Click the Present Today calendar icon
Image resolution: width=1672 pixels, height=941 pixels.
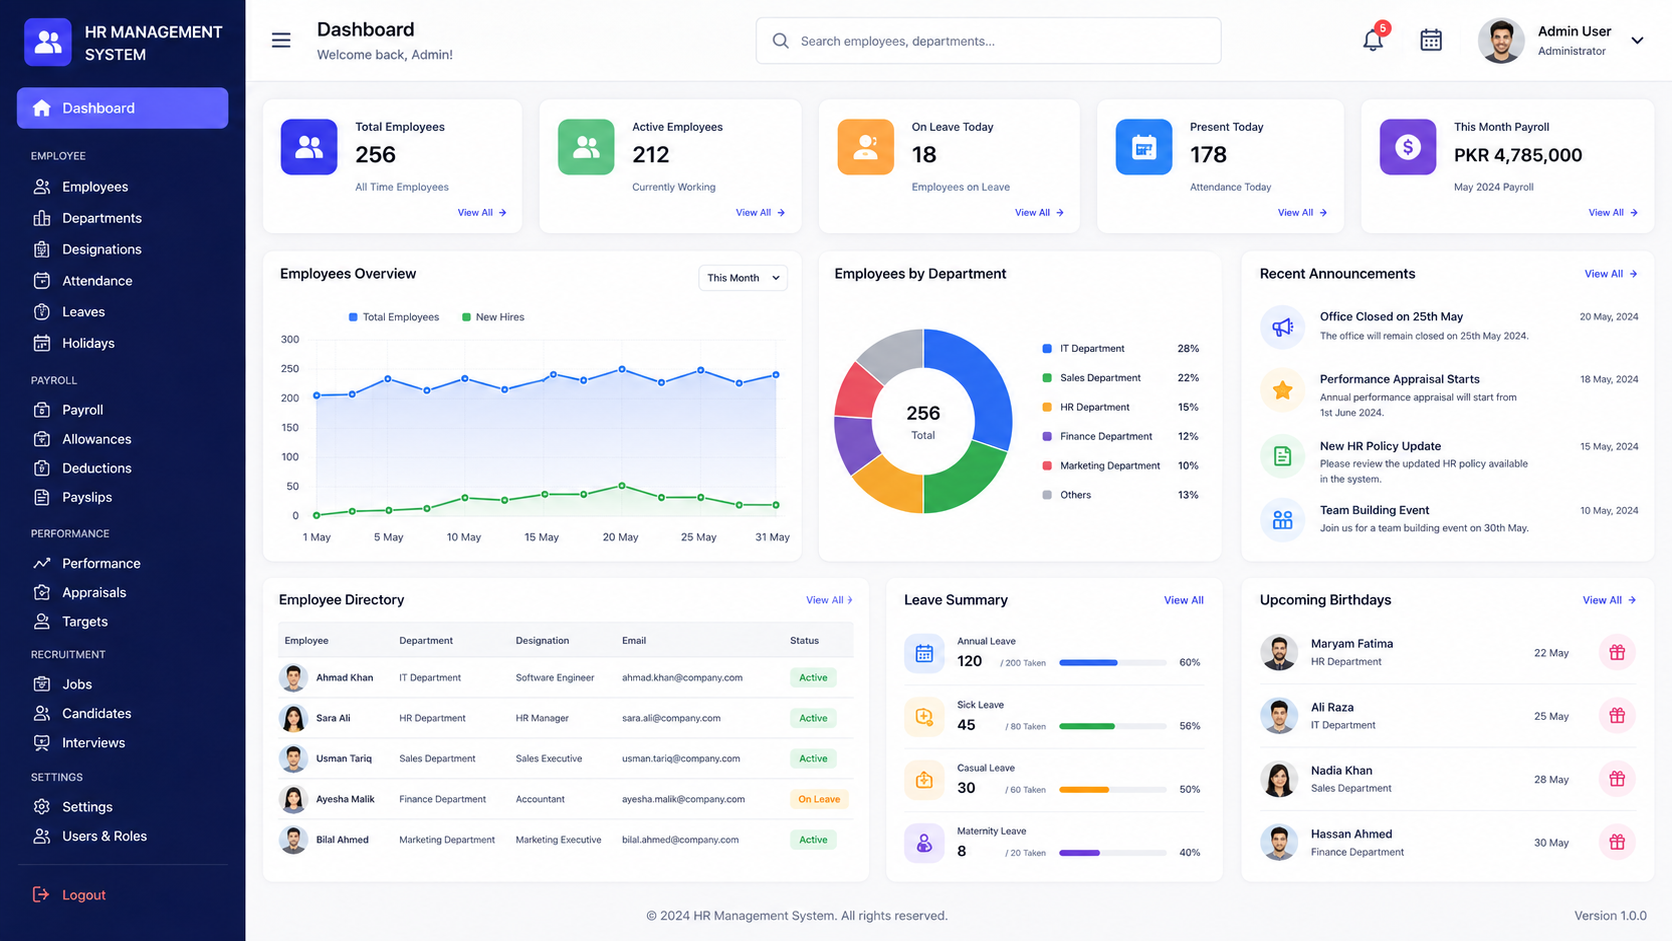tap(1143, 147)
